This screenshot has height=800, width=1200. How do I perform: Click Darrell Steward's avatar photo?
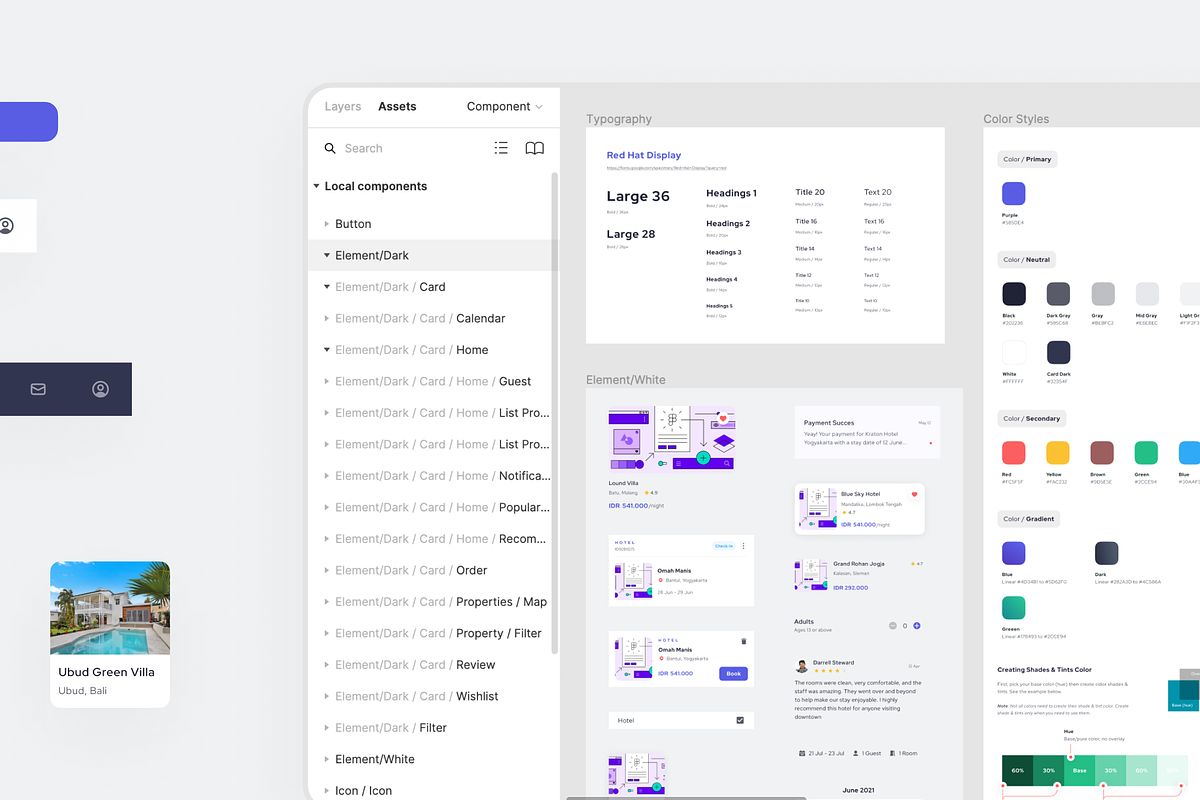point(801,666)
